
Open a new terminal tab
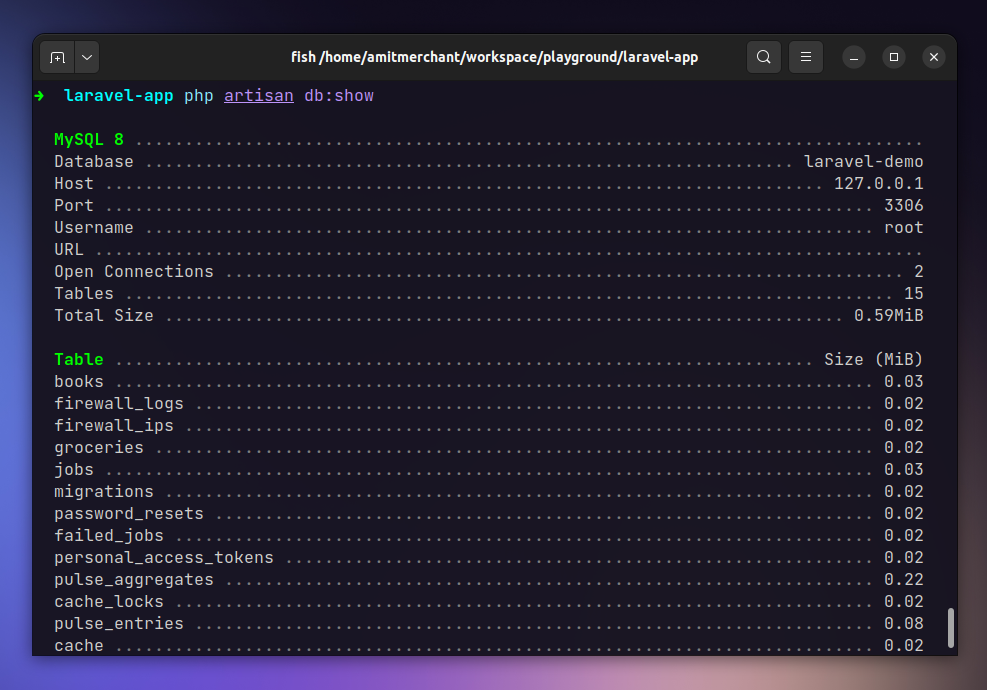coord(57,57)
